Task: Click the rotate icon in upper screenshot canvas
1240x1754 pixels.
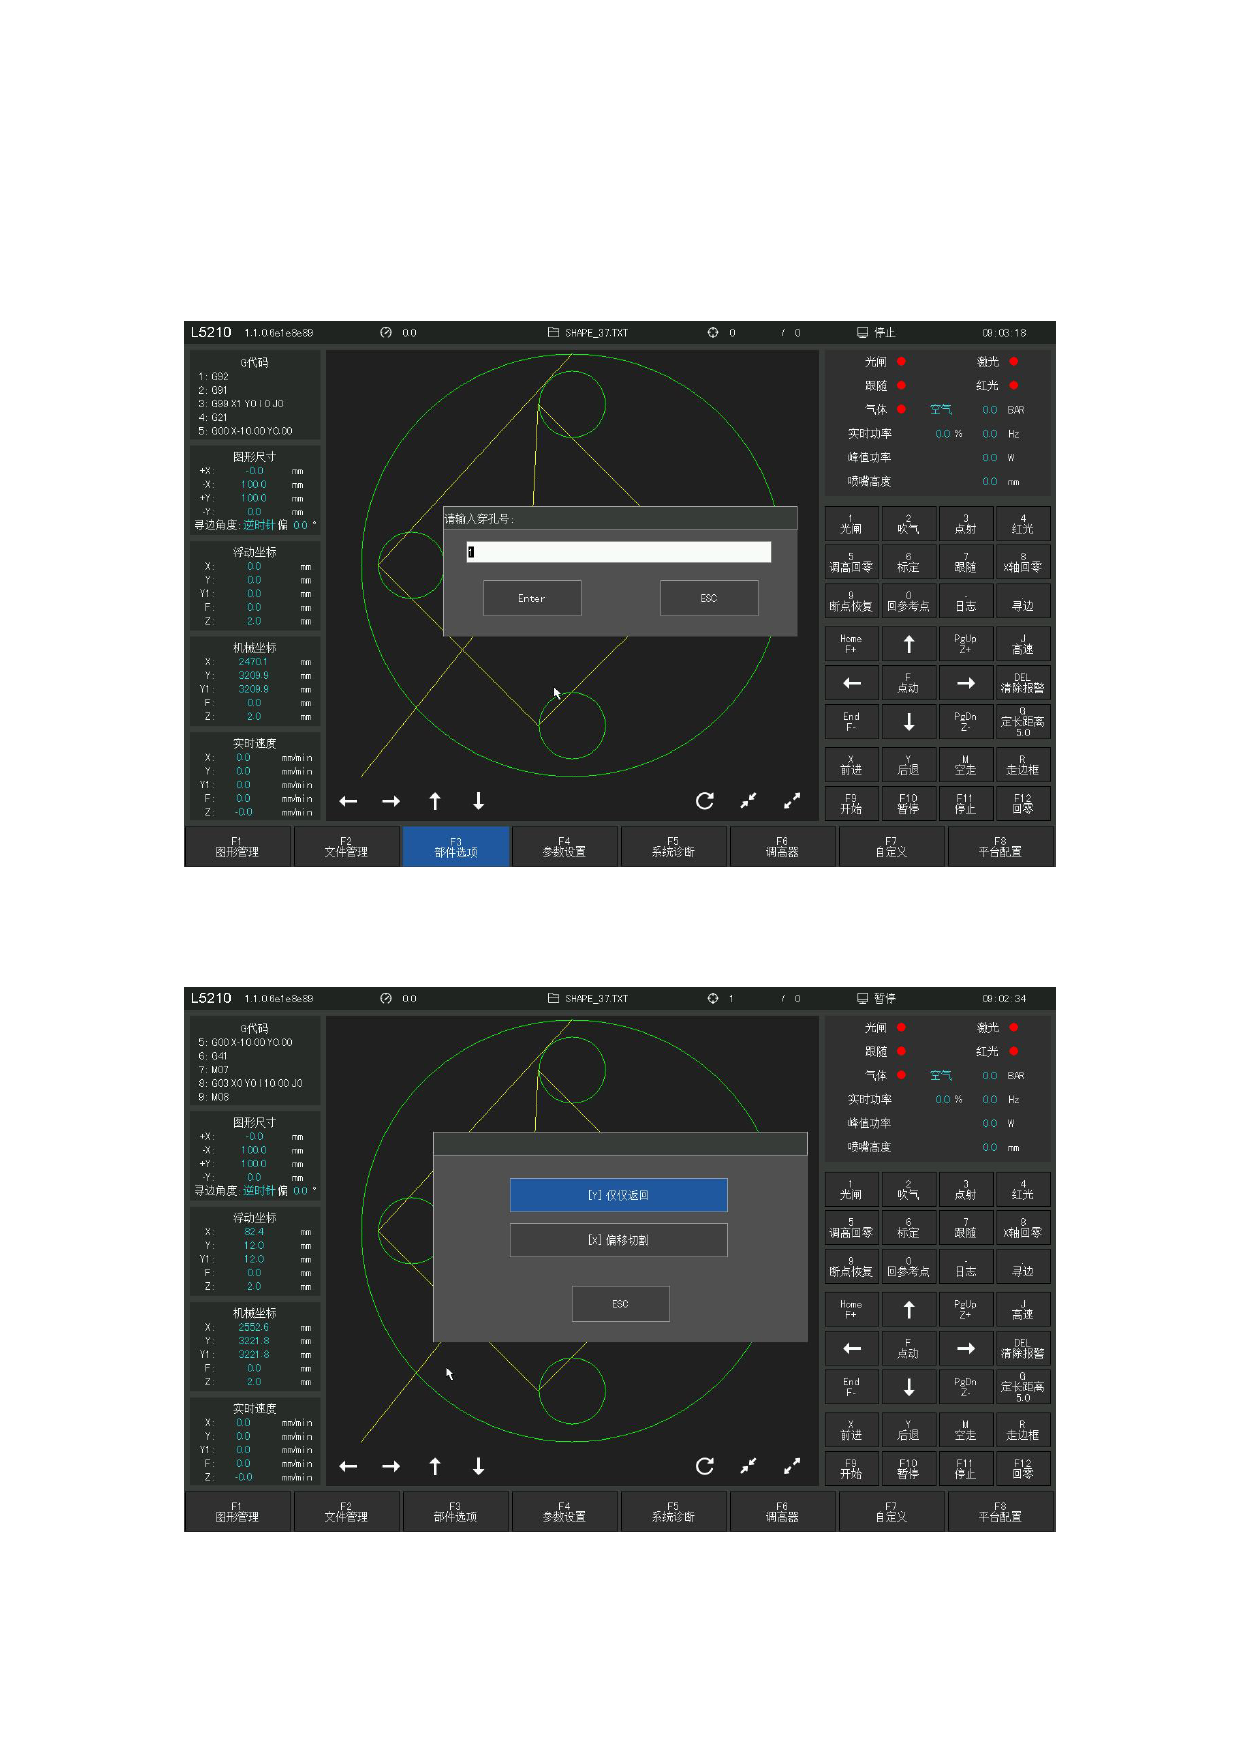Action: (x=705, y=801)
